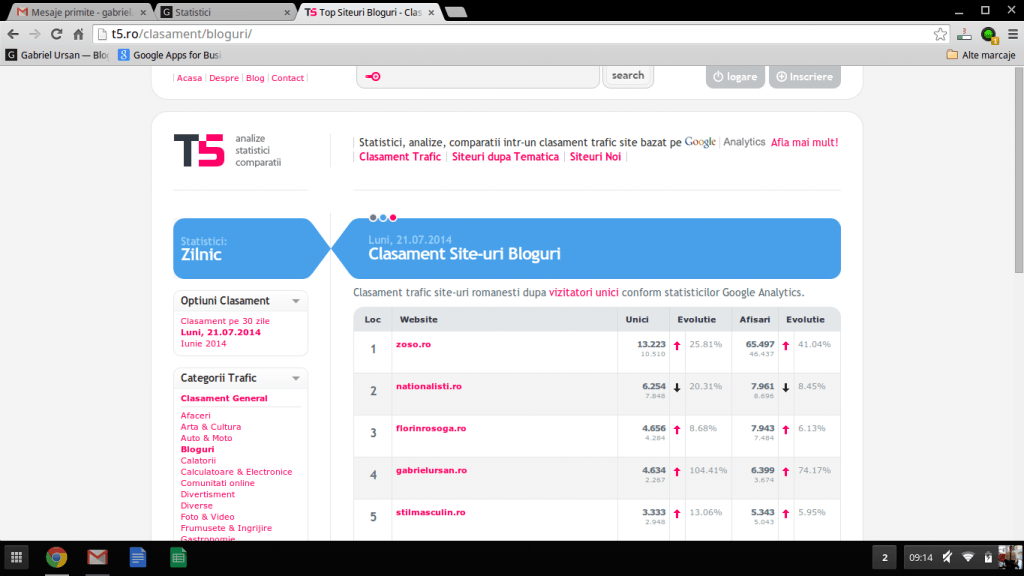Click the Inscriere button
The image size is (1024, 576).
(x=805, y=76)
